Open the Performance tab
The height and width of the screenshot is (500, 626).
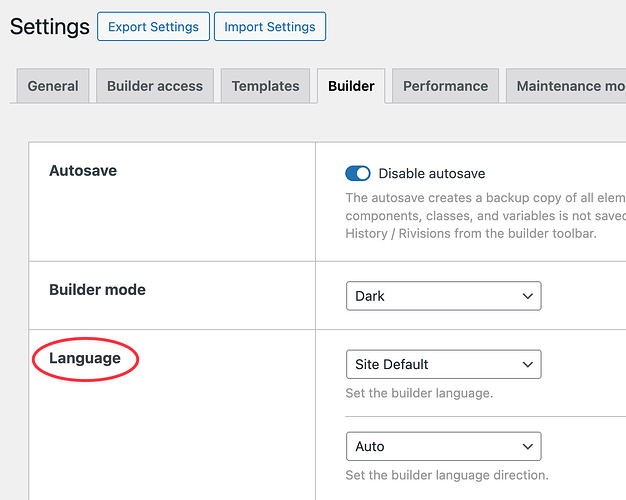click(x=445, y=86)
